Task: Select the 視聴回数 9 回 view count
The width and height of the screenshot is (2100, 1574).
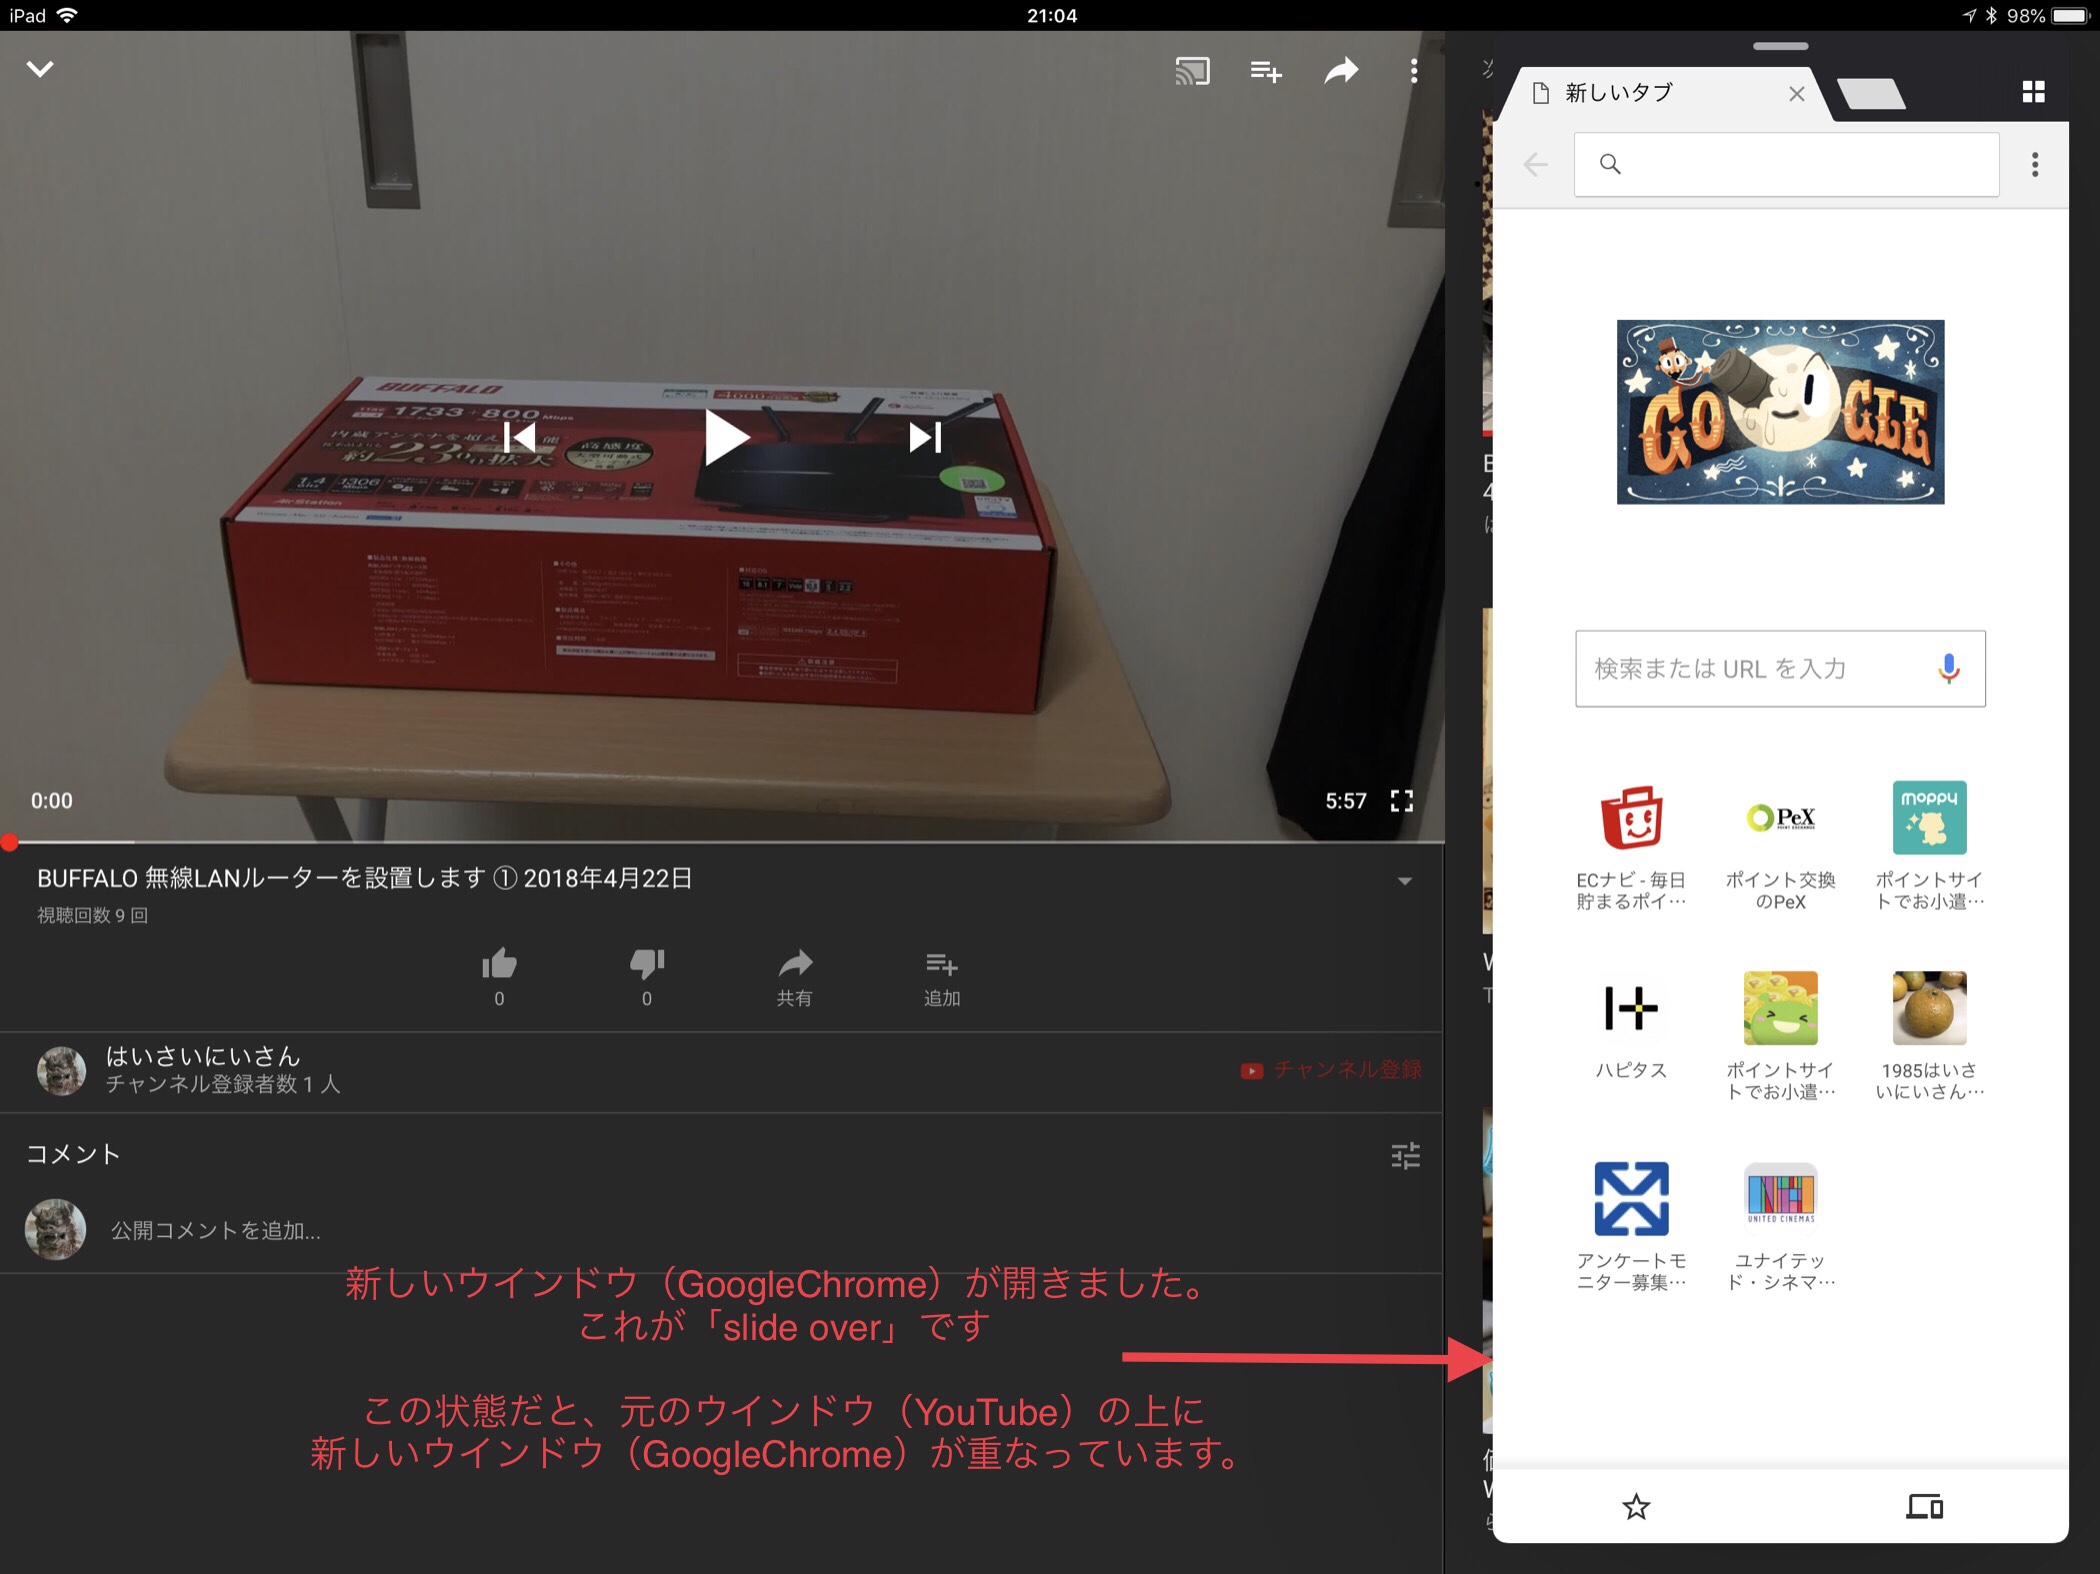Action: pos(93,915)
